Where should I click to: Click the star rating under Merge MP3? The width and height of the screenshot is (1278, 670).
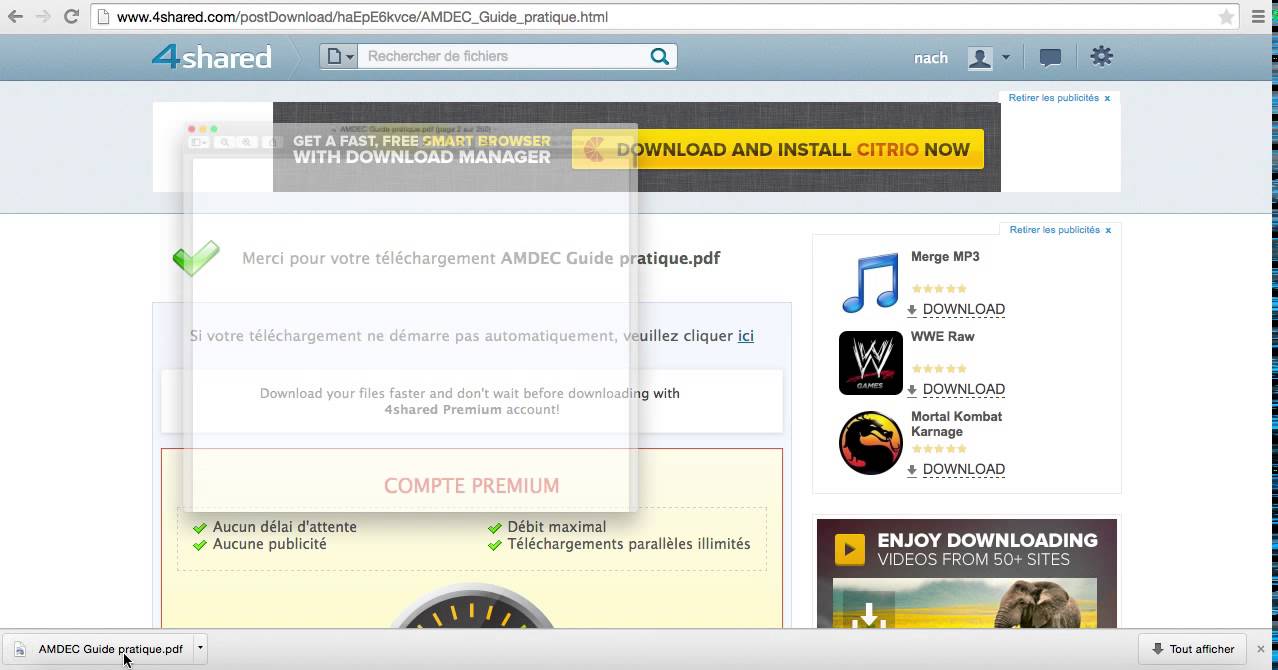[x=939, y=289]
